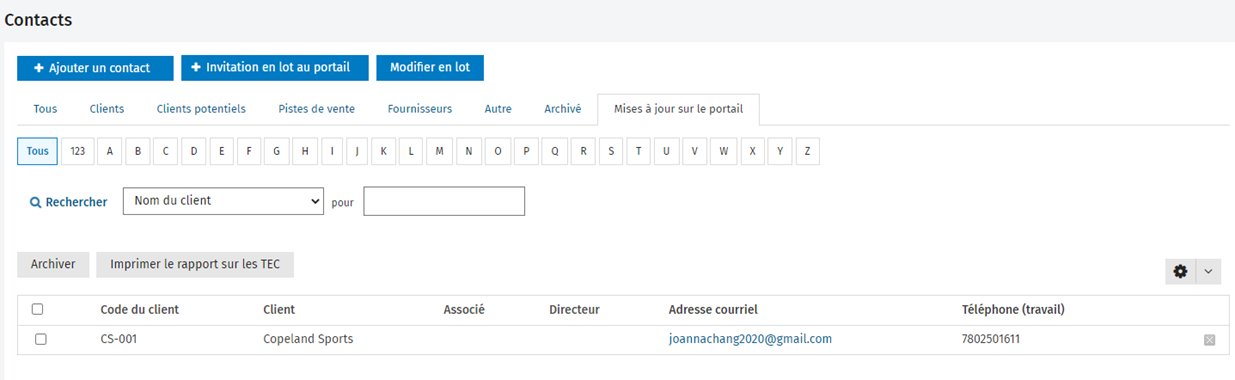This screenshot has width=1235, height=380.
Task: Switch to the Clients potentiels tab
Action: (x=200, y=109)
